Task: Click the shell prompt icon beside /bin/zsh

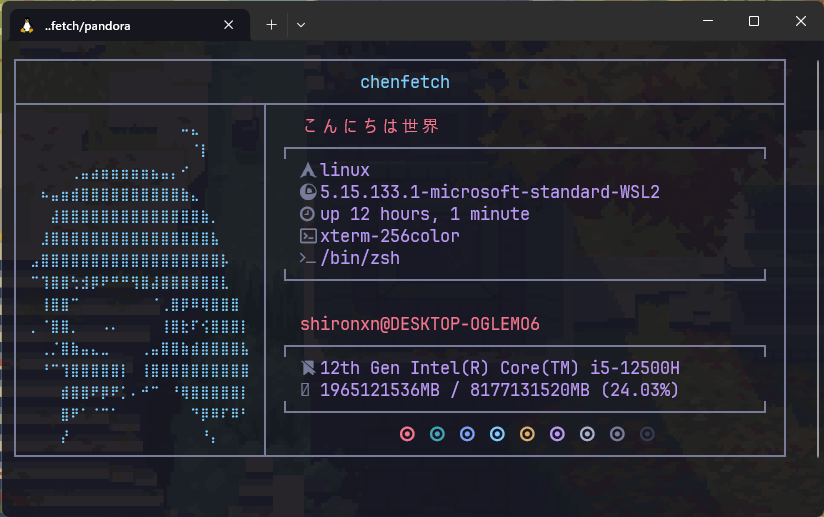Action: pyautogui.click(x=307, y=258)
